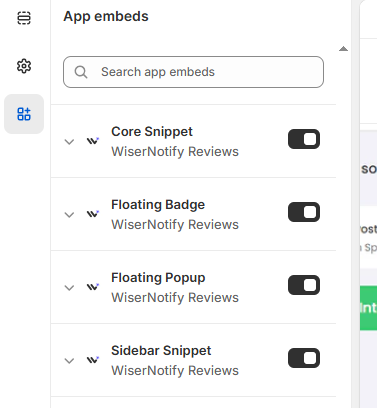Image resolution: width=377 pixels, height=408 pixels.
Task: Click WiserNotify Reviews under Floating Badge
Action: pos(175,225)
